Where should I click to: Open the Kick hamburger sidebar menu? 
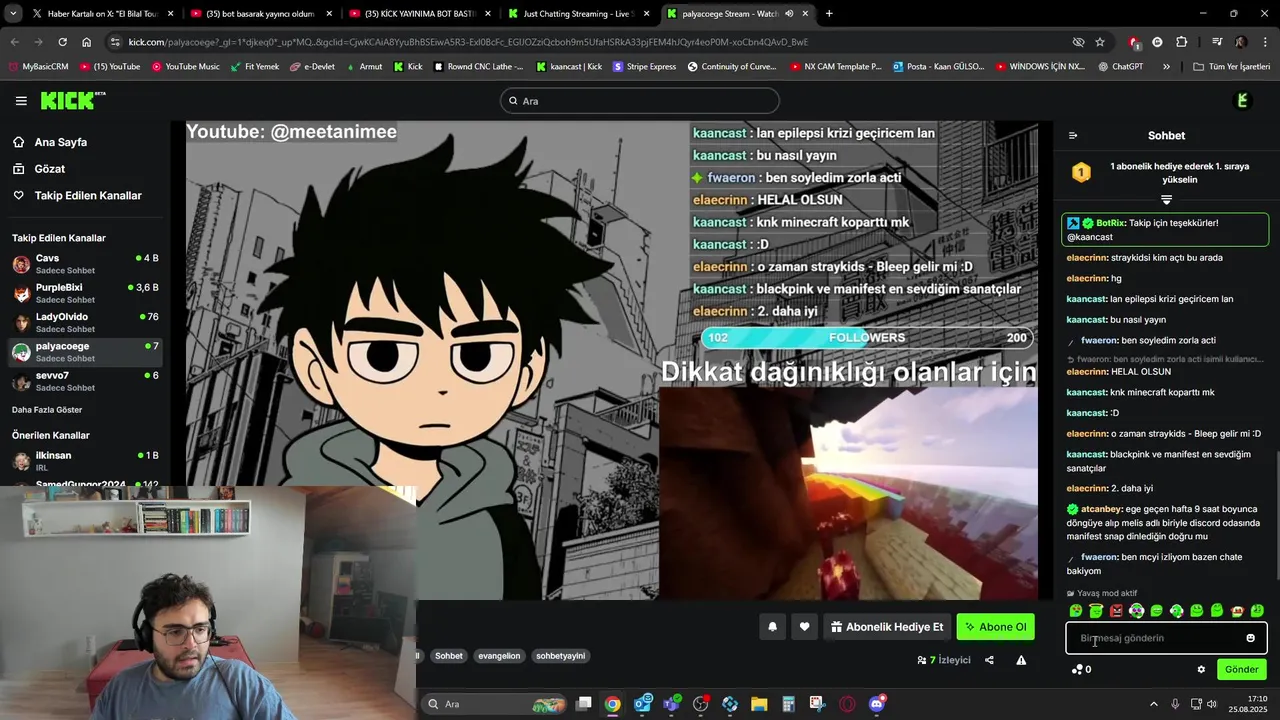pyautogui.click(x=21, y=101)
